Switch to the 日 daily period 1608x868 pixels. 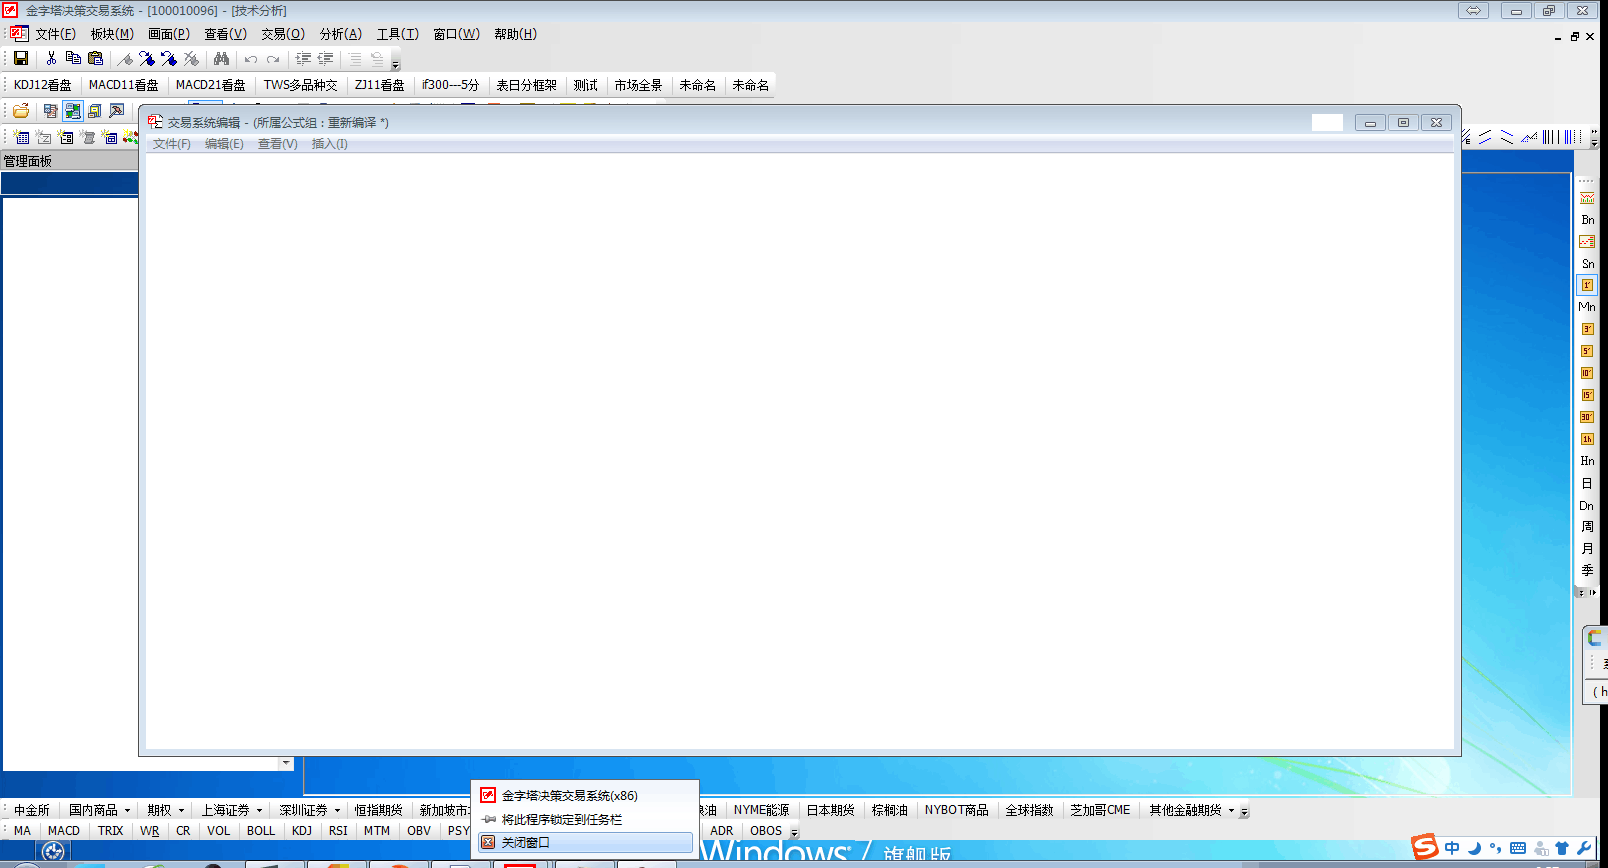click(x=1586, y=483)
